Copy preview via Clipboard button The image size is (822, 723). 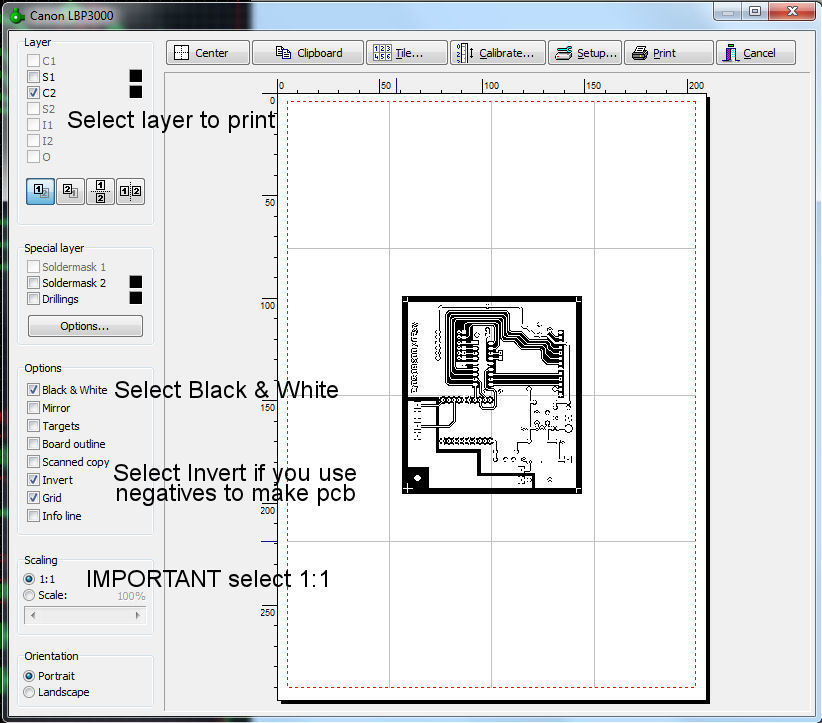[308, 53]
